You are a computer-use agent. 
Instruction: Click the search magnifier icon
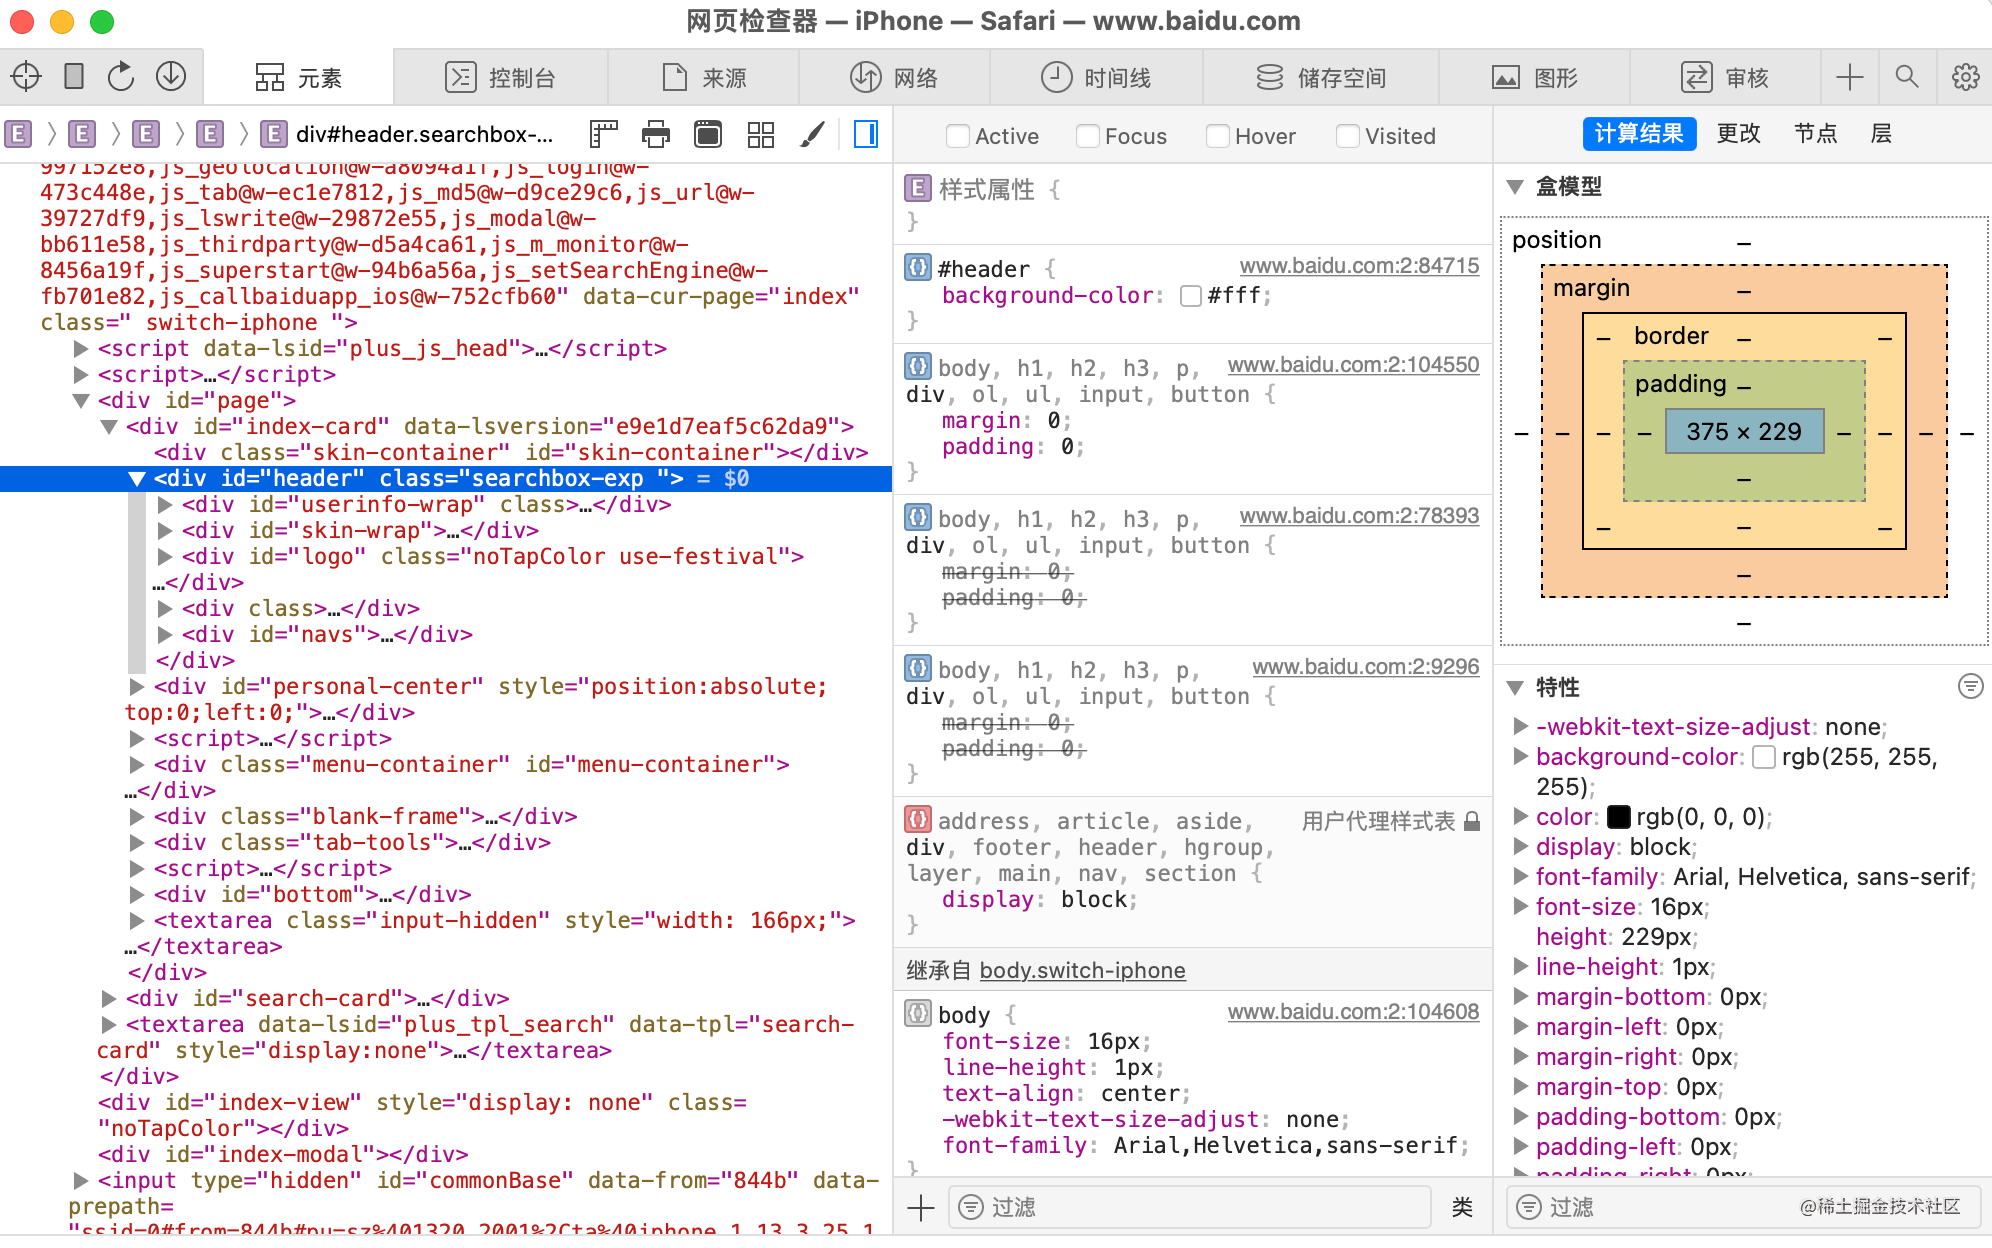coord(1907,77)
